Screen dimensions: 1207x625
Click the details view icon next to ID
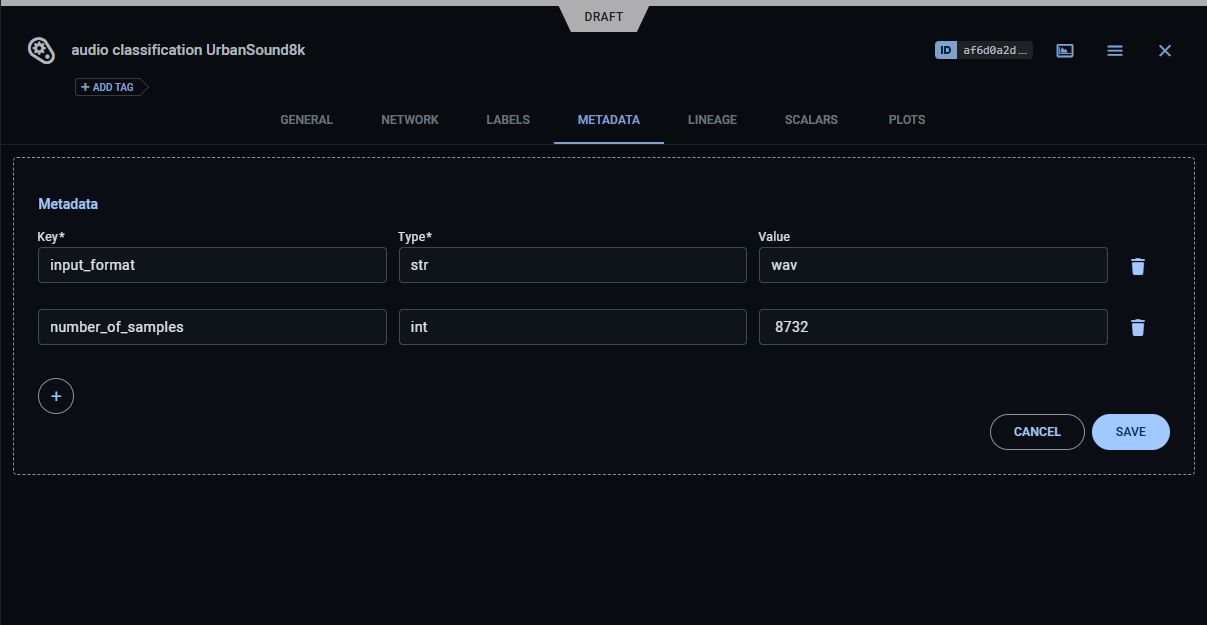1065,50
